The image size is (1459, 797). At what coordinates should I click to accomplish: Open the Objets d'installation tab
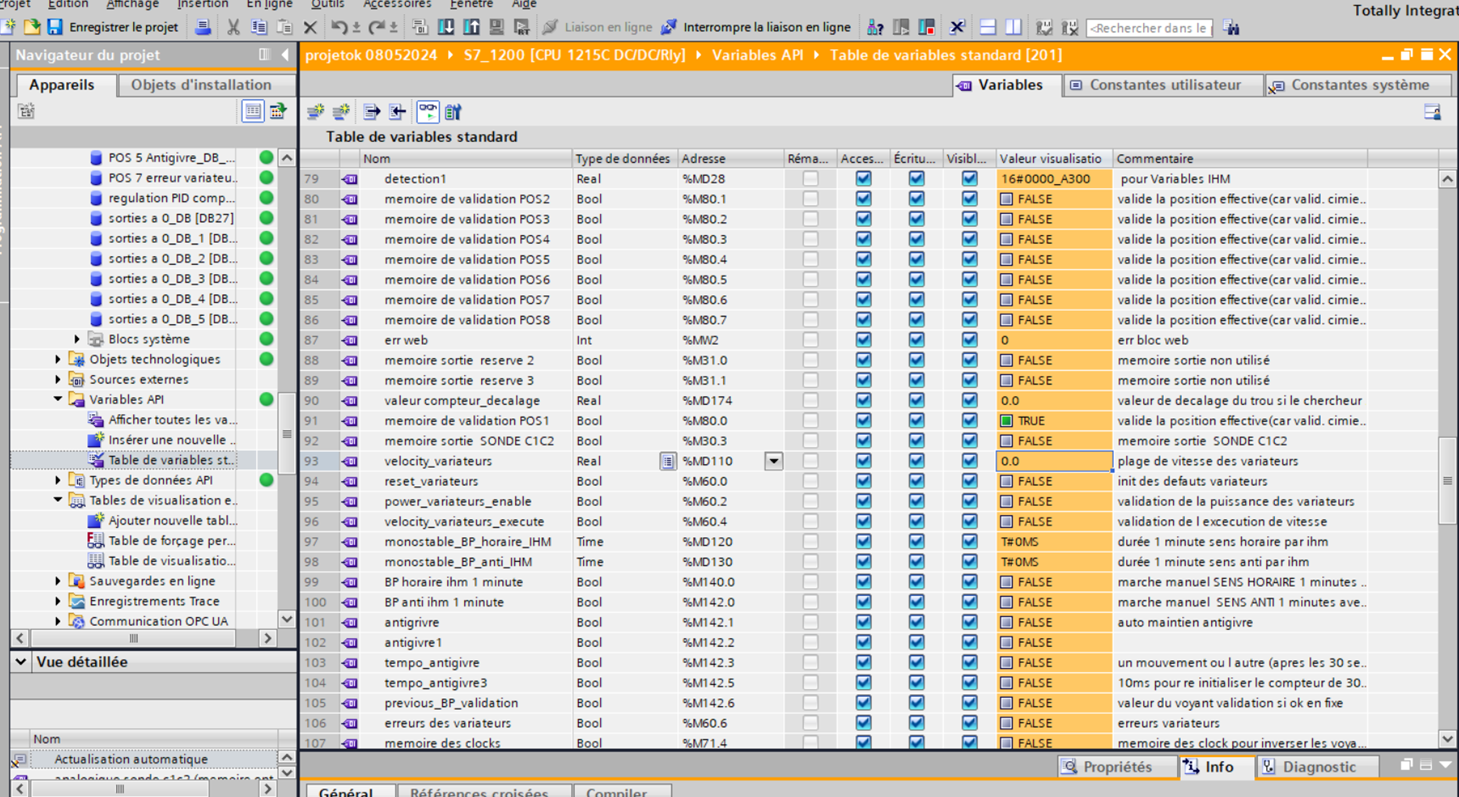click(x=201, y=85)
